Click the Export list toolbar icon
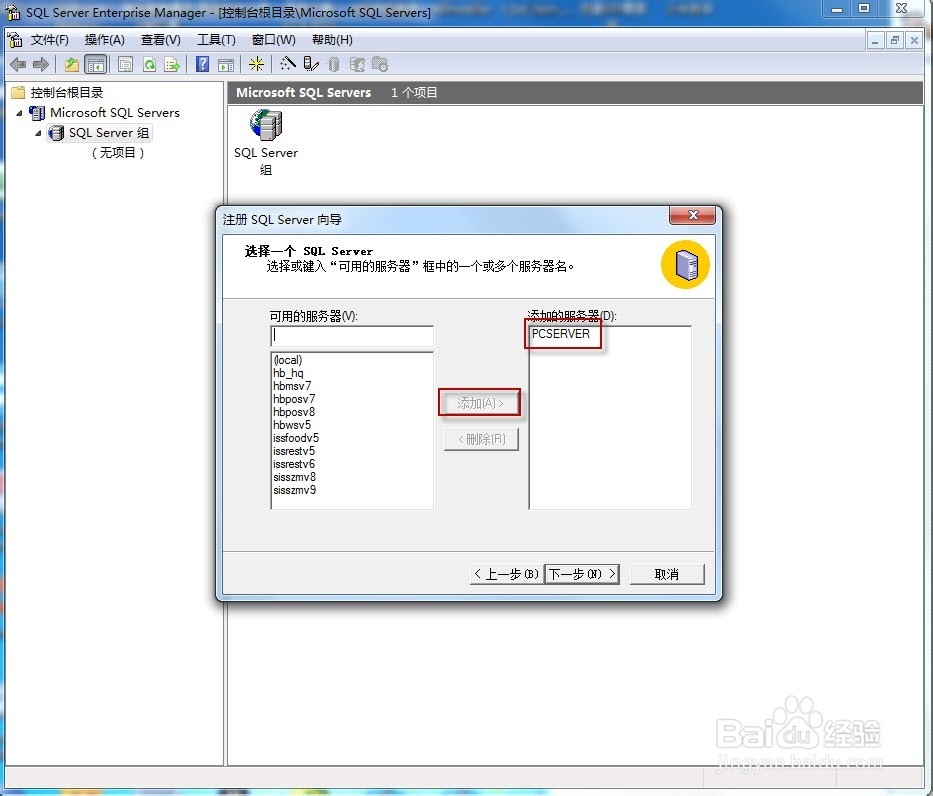 [172, 64]
